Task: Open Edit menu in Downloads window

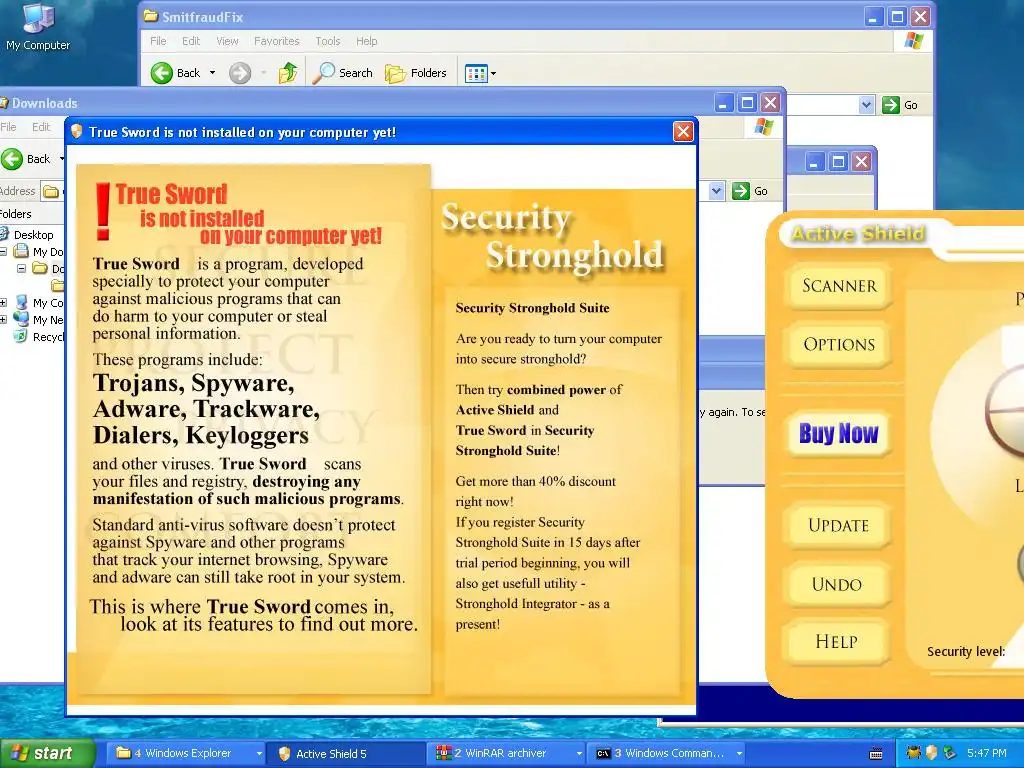Action: (41, 127)
